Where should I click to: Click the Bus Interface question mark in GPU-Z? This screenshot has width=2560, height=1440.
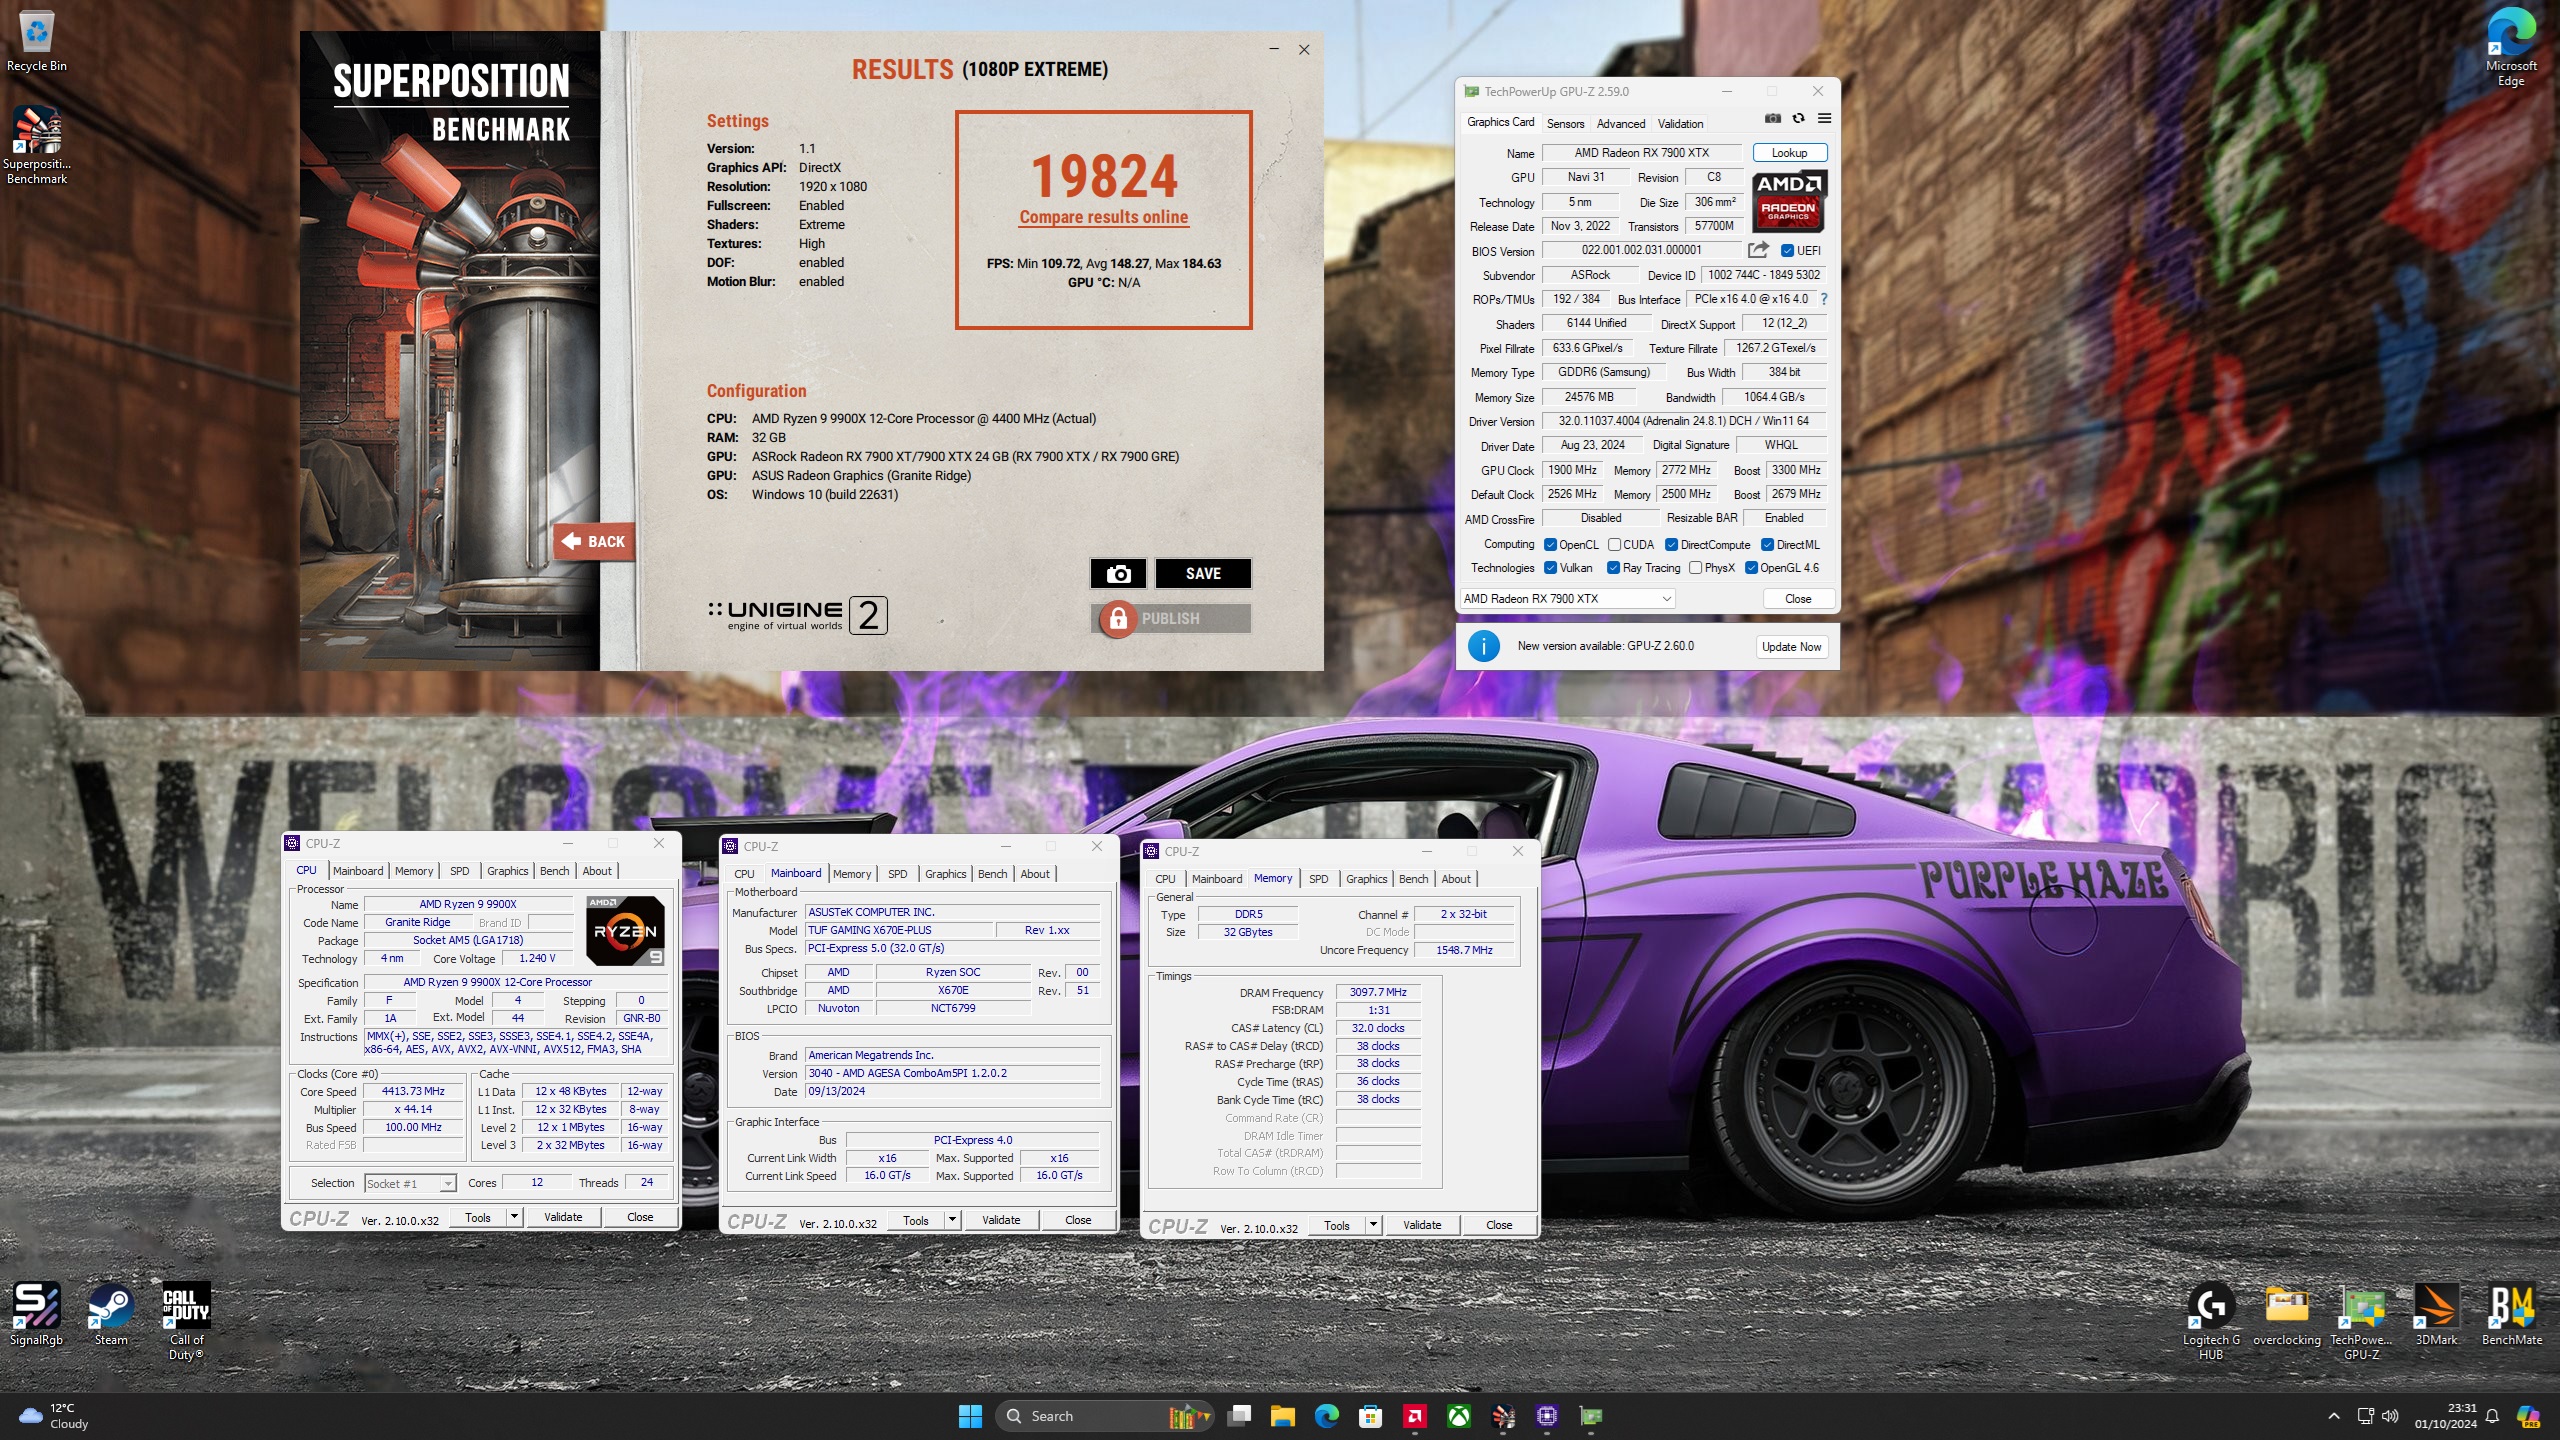(1824, 299)
